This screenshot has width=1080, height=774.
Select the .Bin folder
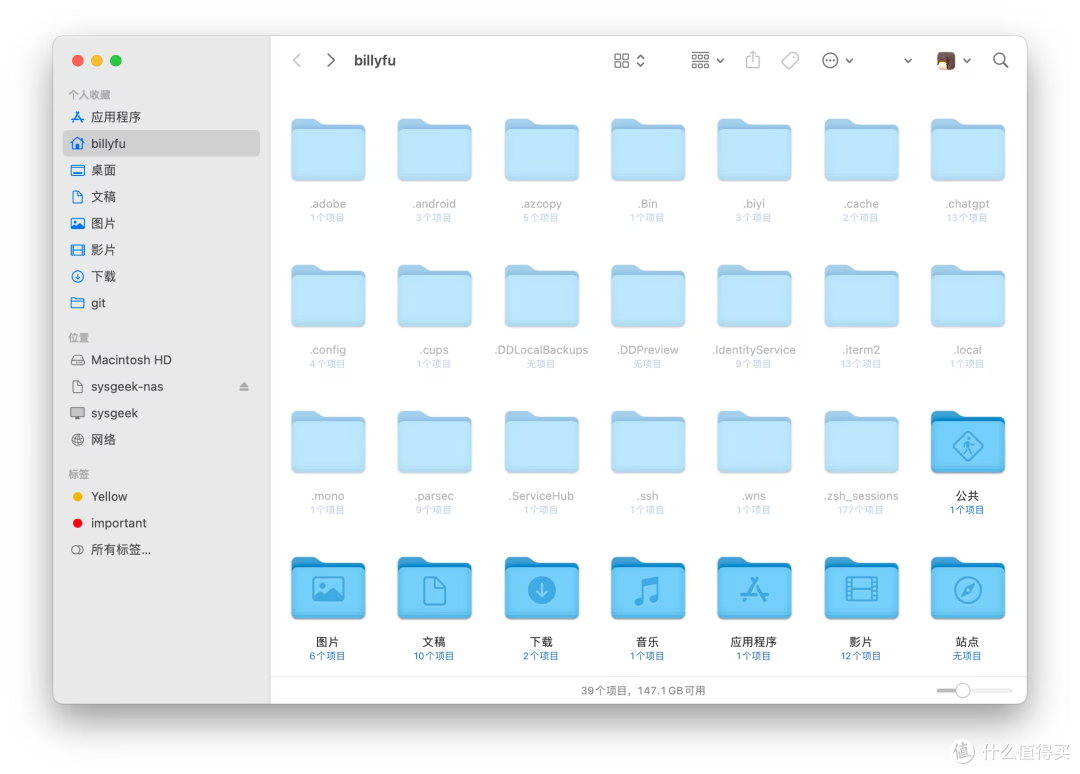647,150
